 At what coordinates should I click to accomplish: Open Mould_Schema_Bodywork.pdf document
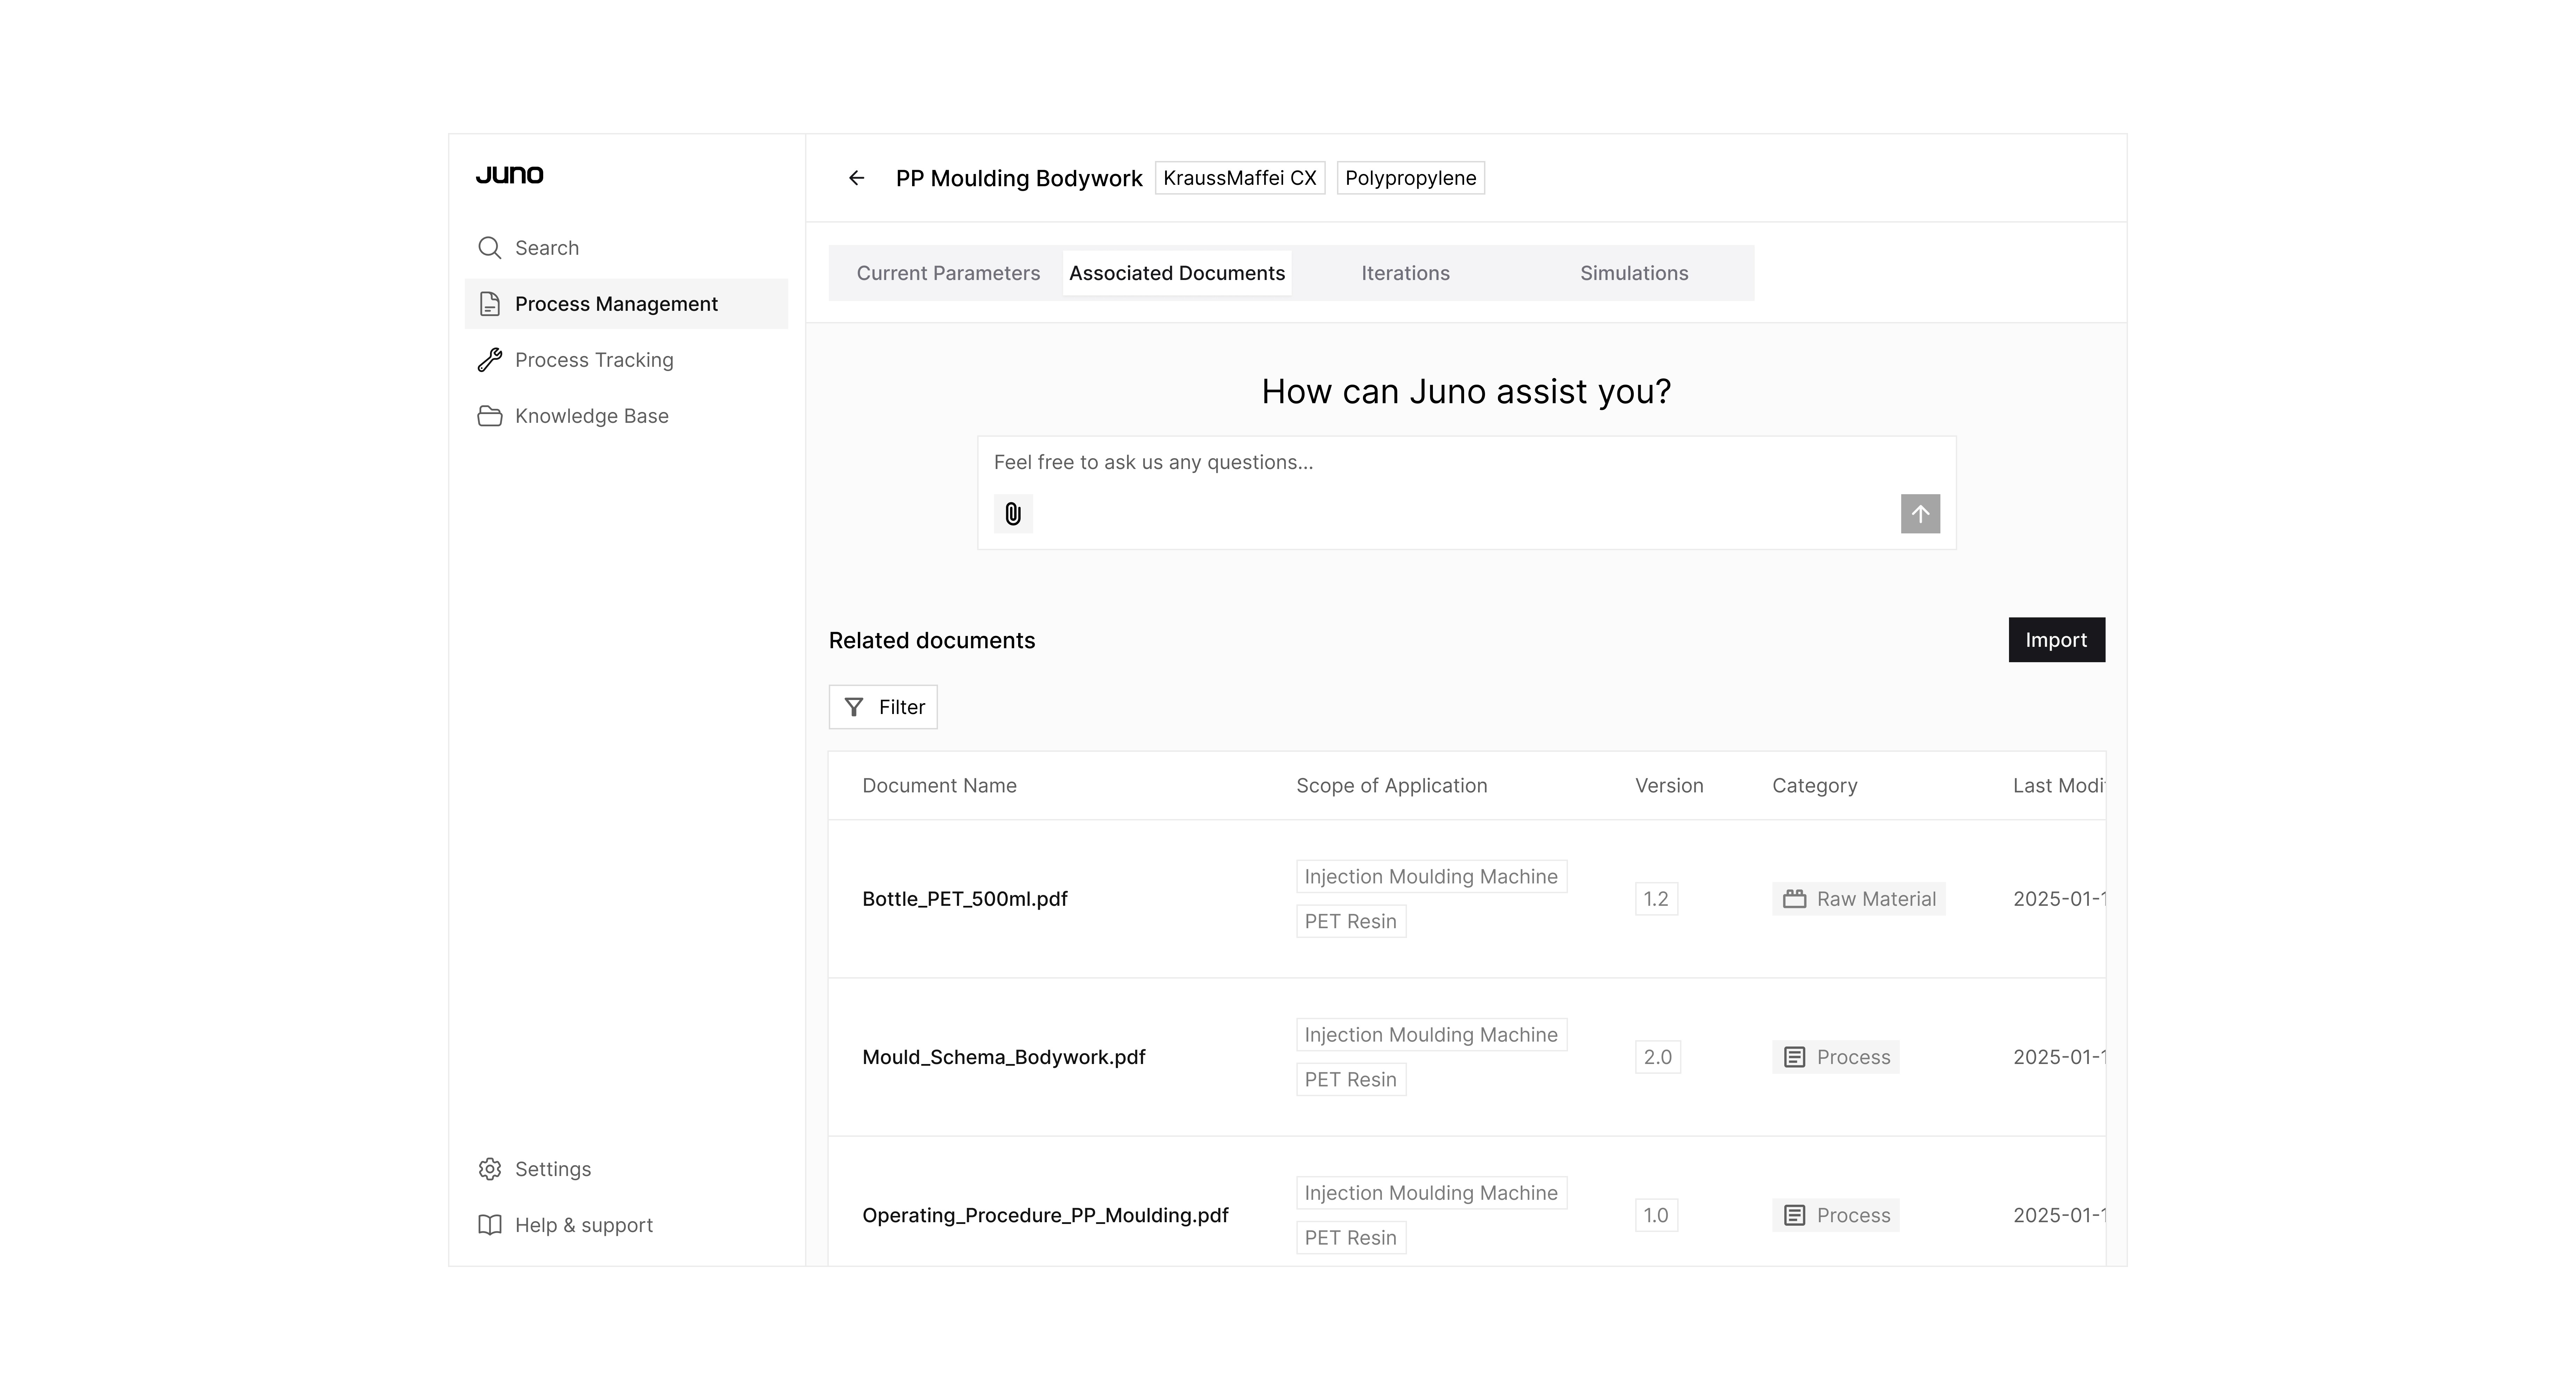pos(1003,1057)
